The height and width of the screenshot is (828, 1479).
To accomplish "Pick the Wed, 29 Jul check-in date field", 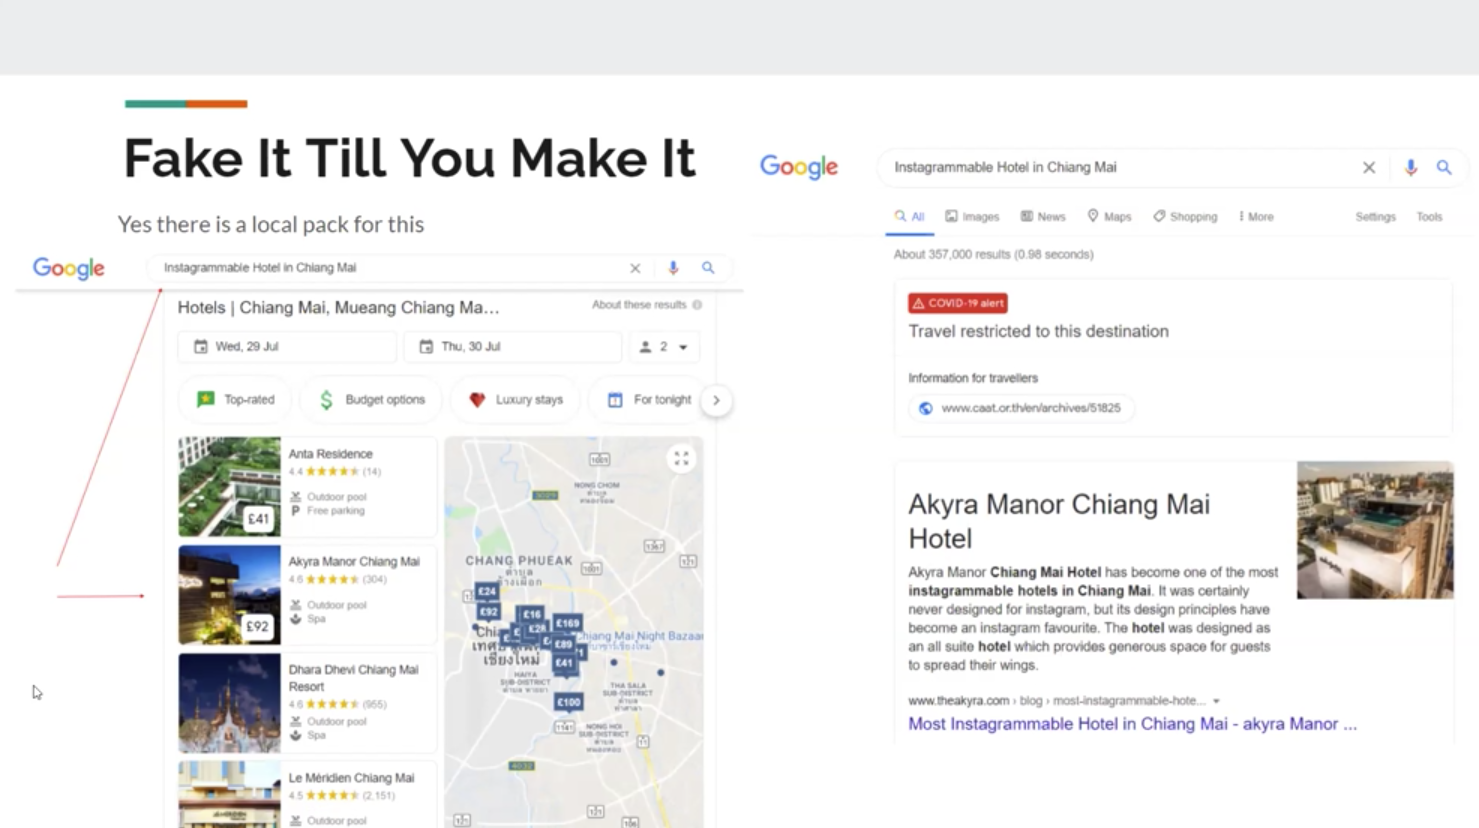I will pos(287,347).
